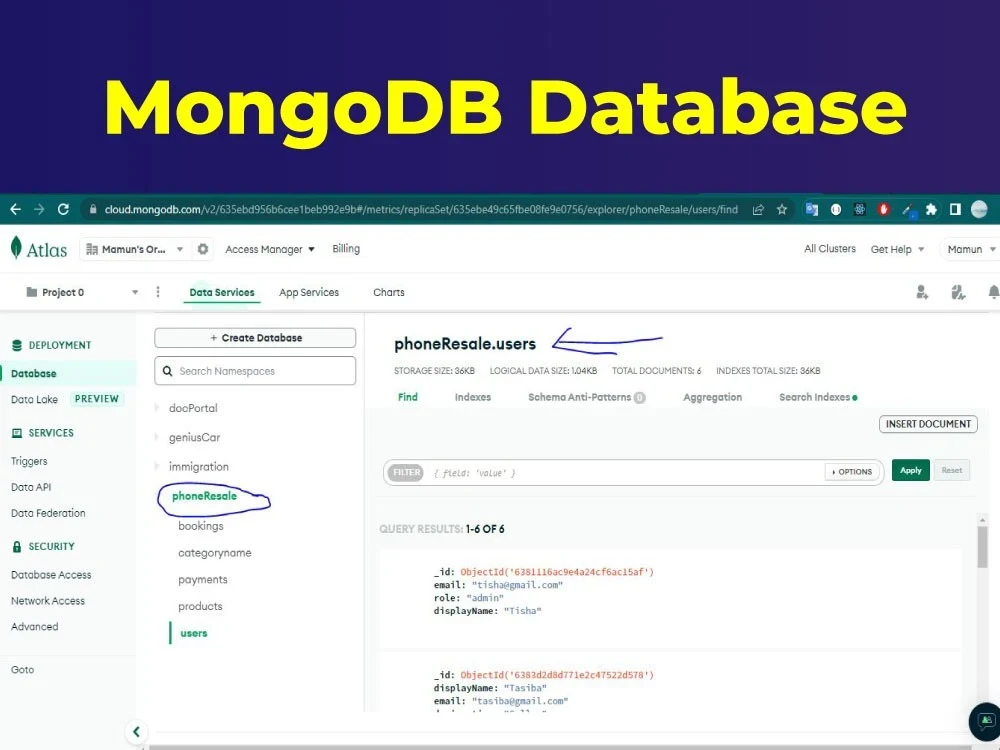Expand filter OPTIONS
The width and height of the screenshot is (1000, 750).
[852, 472]
